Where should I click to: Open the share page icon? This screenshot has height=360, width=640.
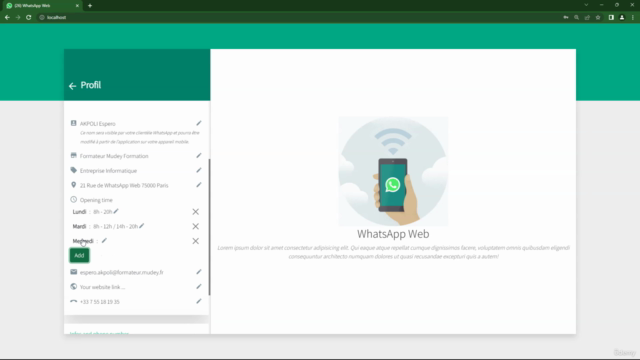coord(587,17)
